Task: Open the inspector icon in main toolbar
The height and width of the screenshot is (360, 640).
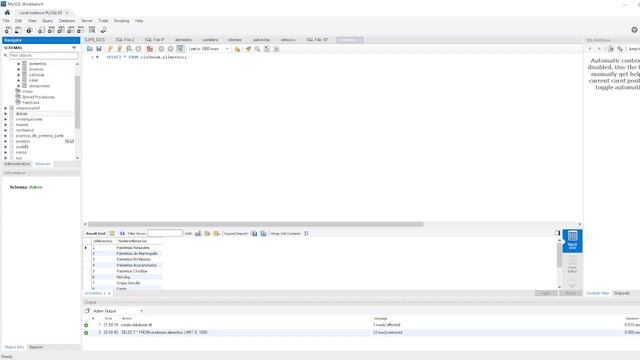Action: point(29,30)
